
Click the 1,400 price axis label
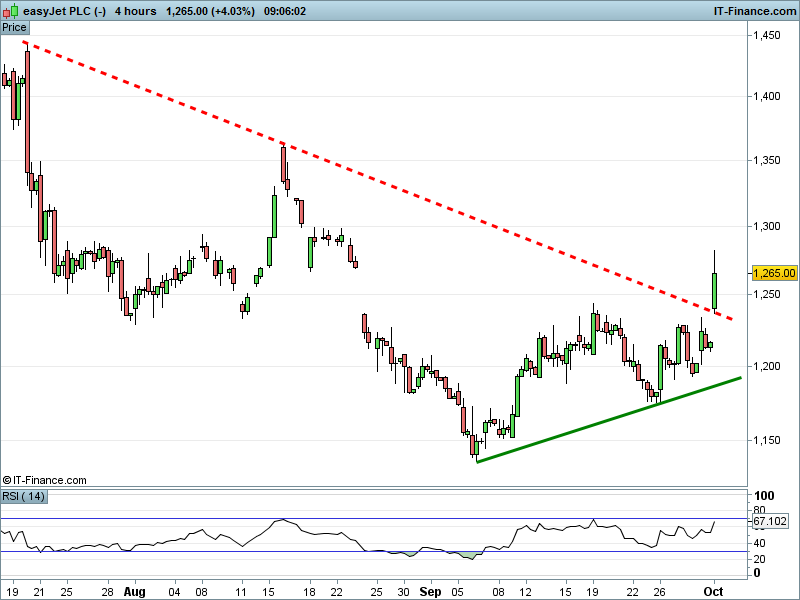(x=767, y=96)
